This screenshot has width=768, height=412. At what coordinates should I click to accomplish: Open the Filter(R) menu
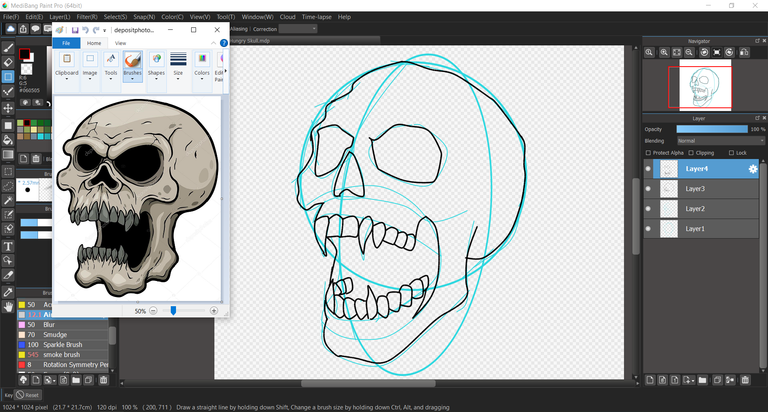(x=87, y=17)
